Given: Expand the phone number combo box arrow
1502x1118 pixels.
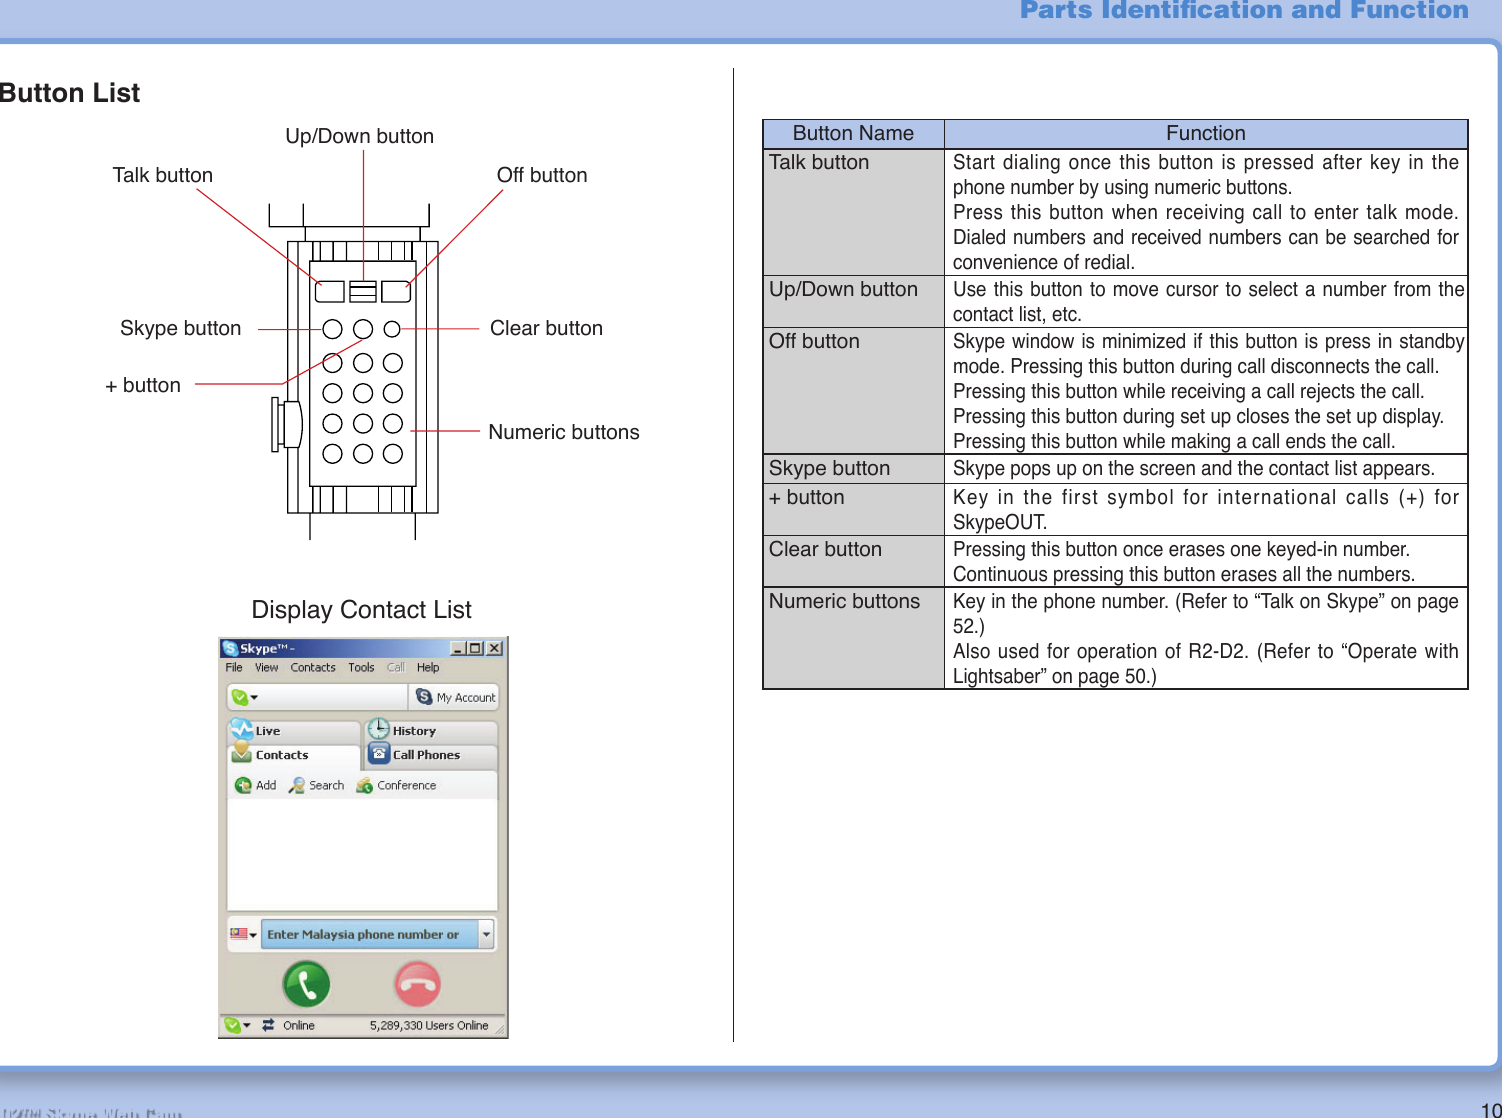Looking at the screenshot, I should tap(486, 934).
